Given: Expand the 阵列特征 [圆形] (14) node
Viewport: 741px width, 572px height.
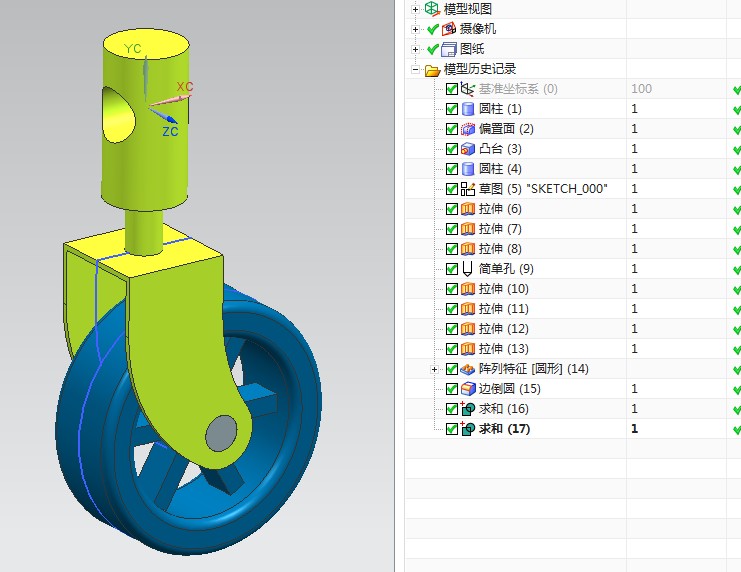Looking at the screenshot, I should [434, 369].
